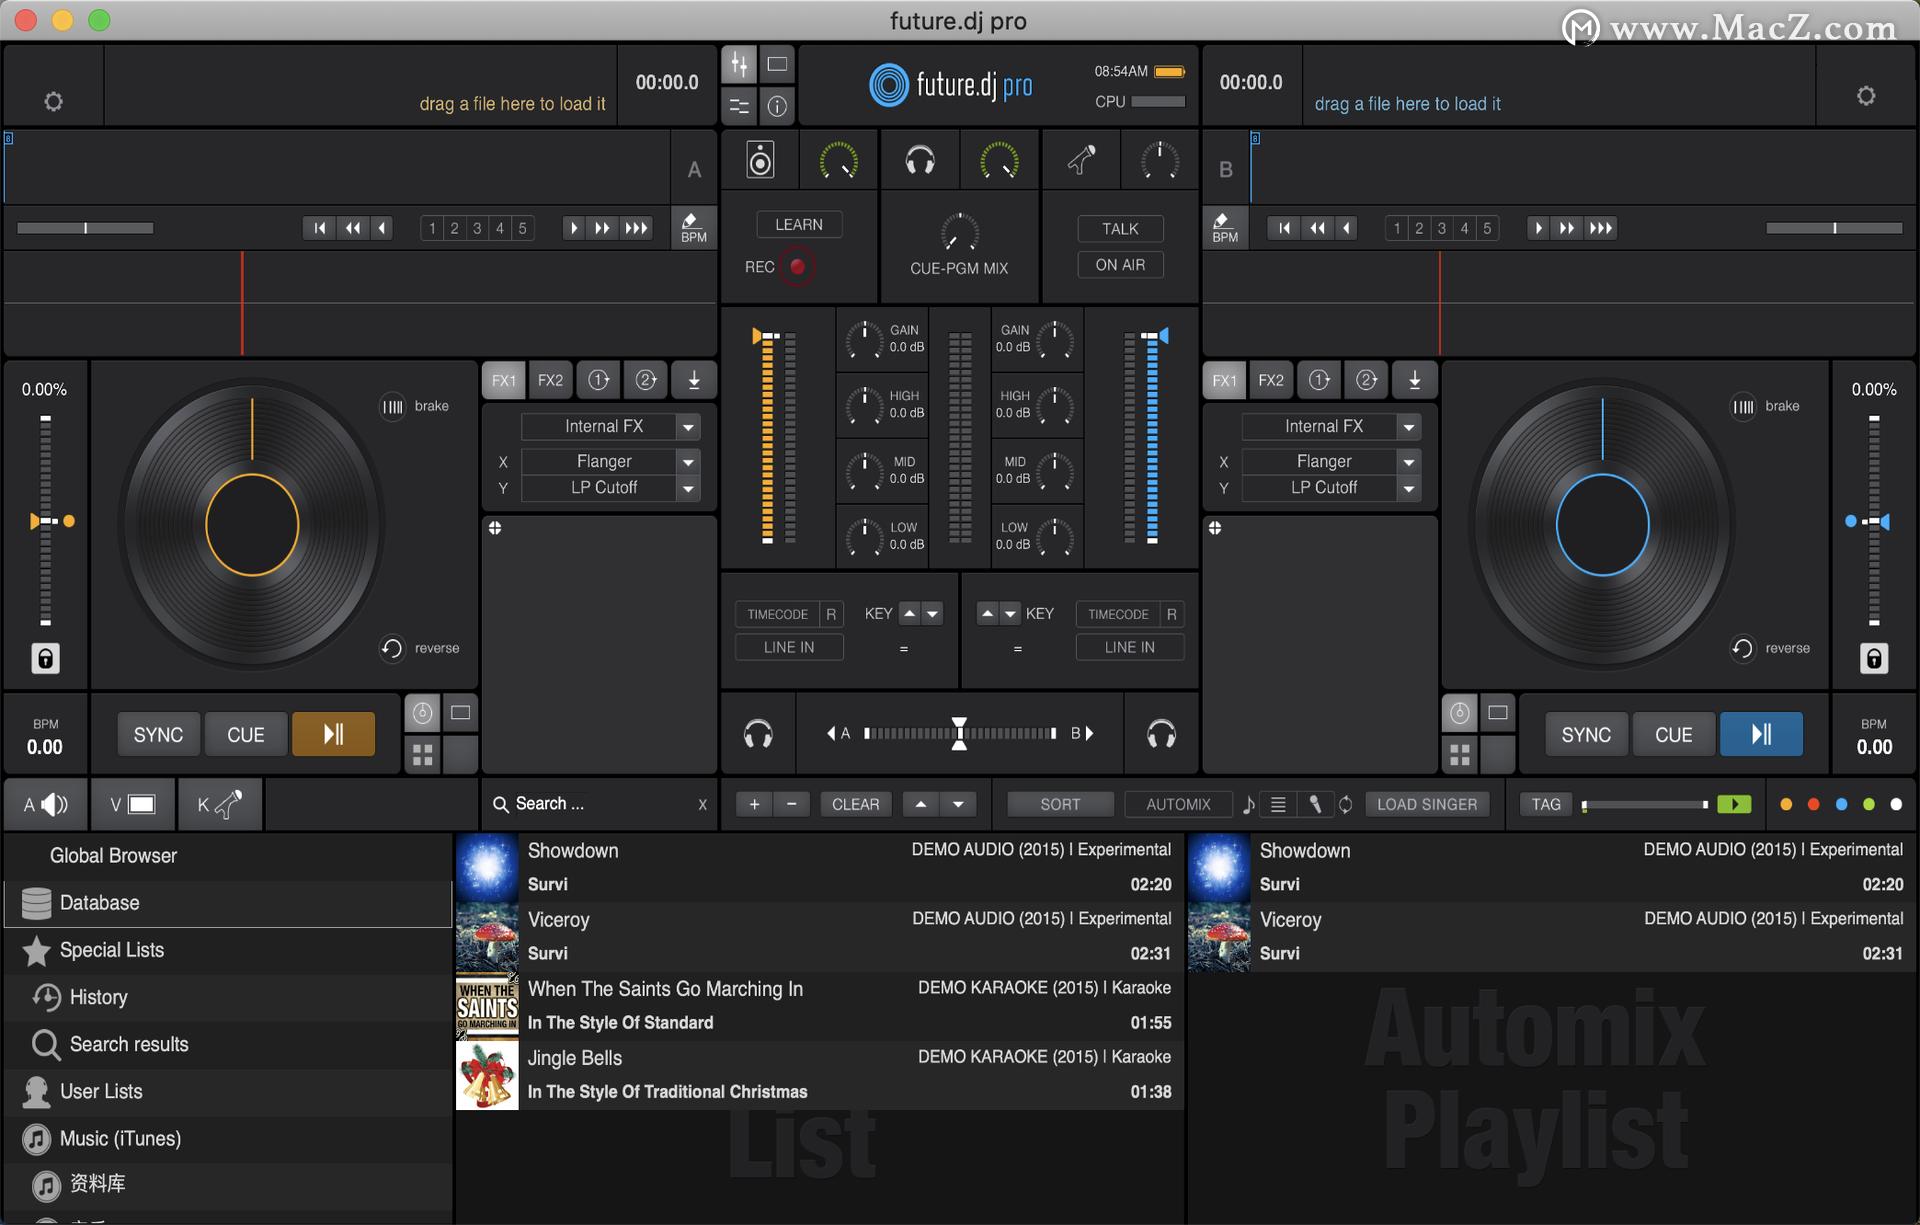Select the headphones cue icon in the mixer
The image size is (1920, 1225).
coord(920,160)
